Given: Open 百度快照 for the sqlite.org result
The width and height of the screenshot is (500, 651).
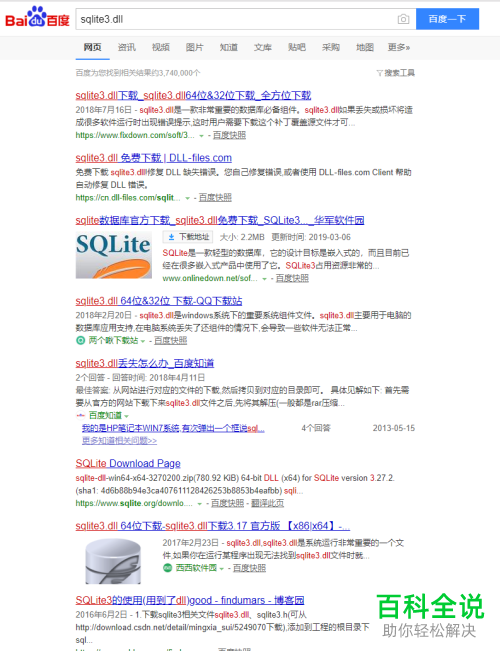Looking at the screenshot, I should pos(227,503).
